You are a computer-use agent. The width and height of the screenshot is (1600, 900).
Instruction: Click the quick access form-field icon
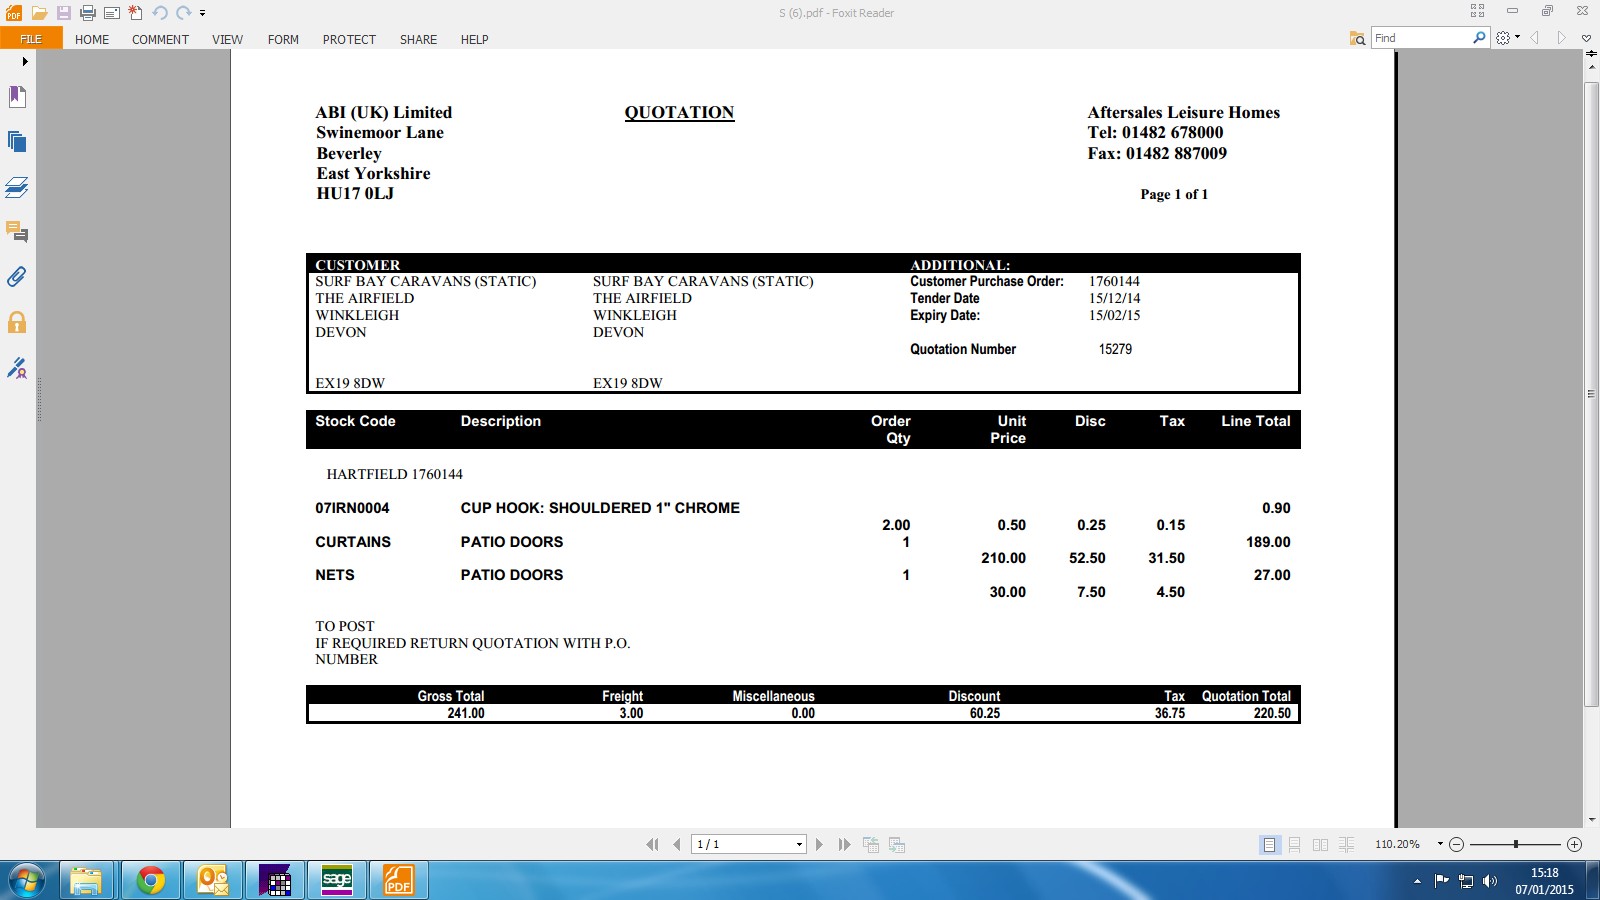(x=112, y=13)
